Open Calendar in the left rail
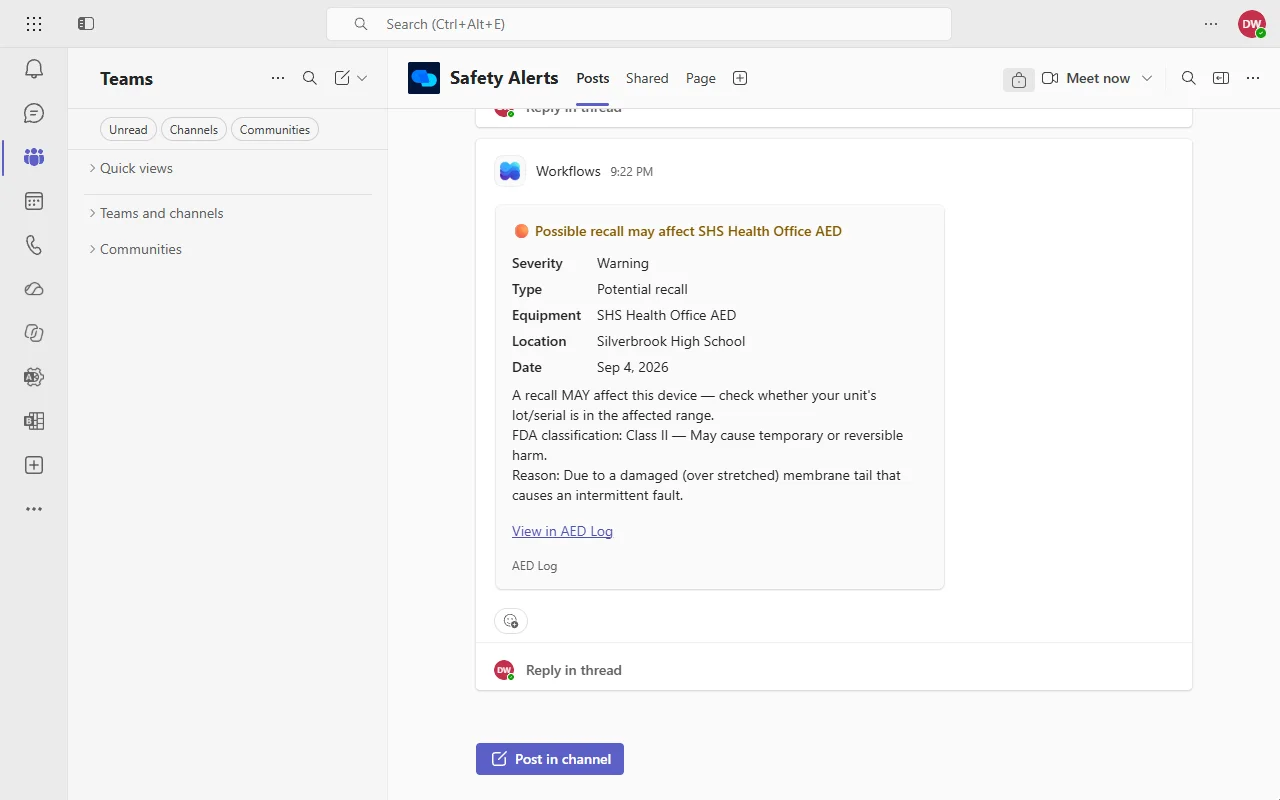This screenshot has height=800, width=1280. pos(34,201)
